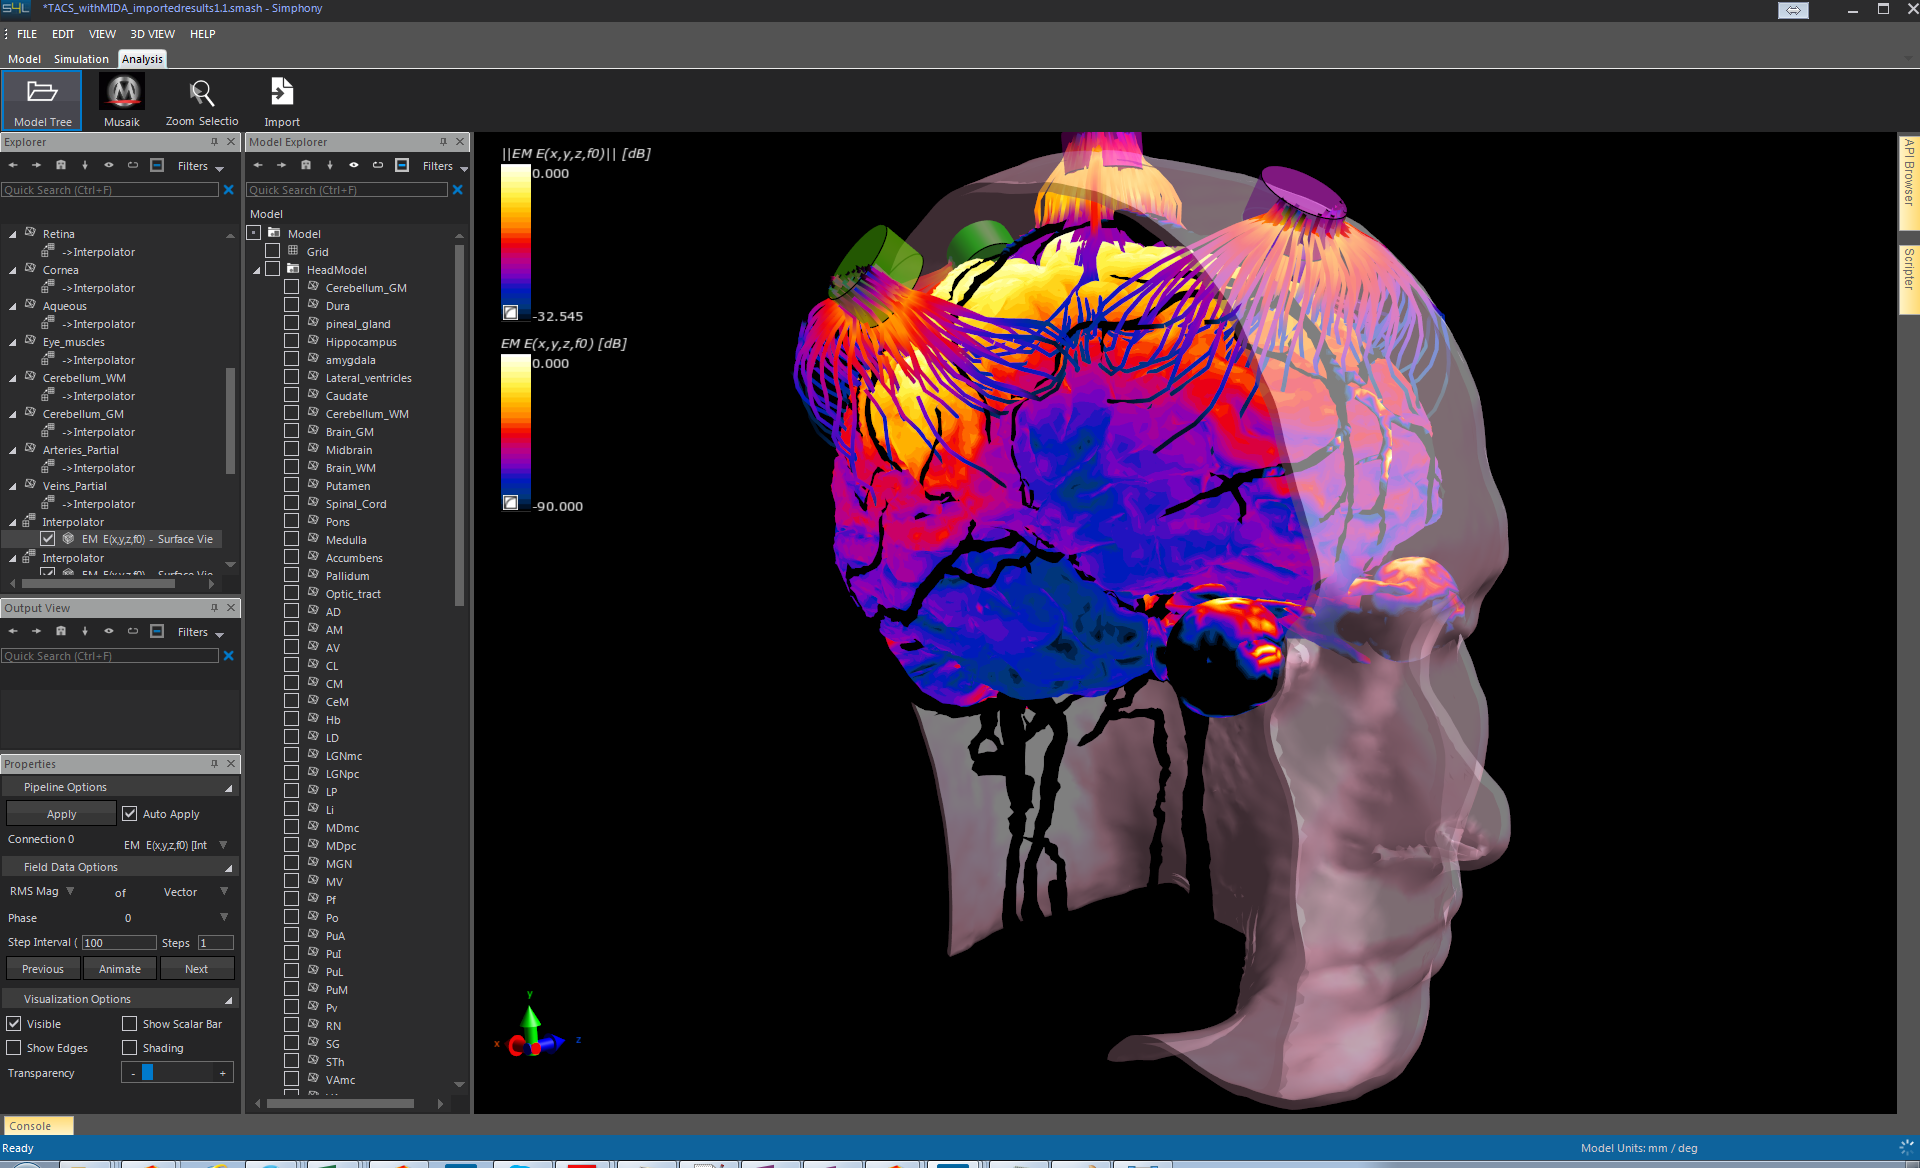This screenshot has height=1168, width=1920.
Task: Enable Show Scalar Bar checkbox
Action: tap(130, 1024)
